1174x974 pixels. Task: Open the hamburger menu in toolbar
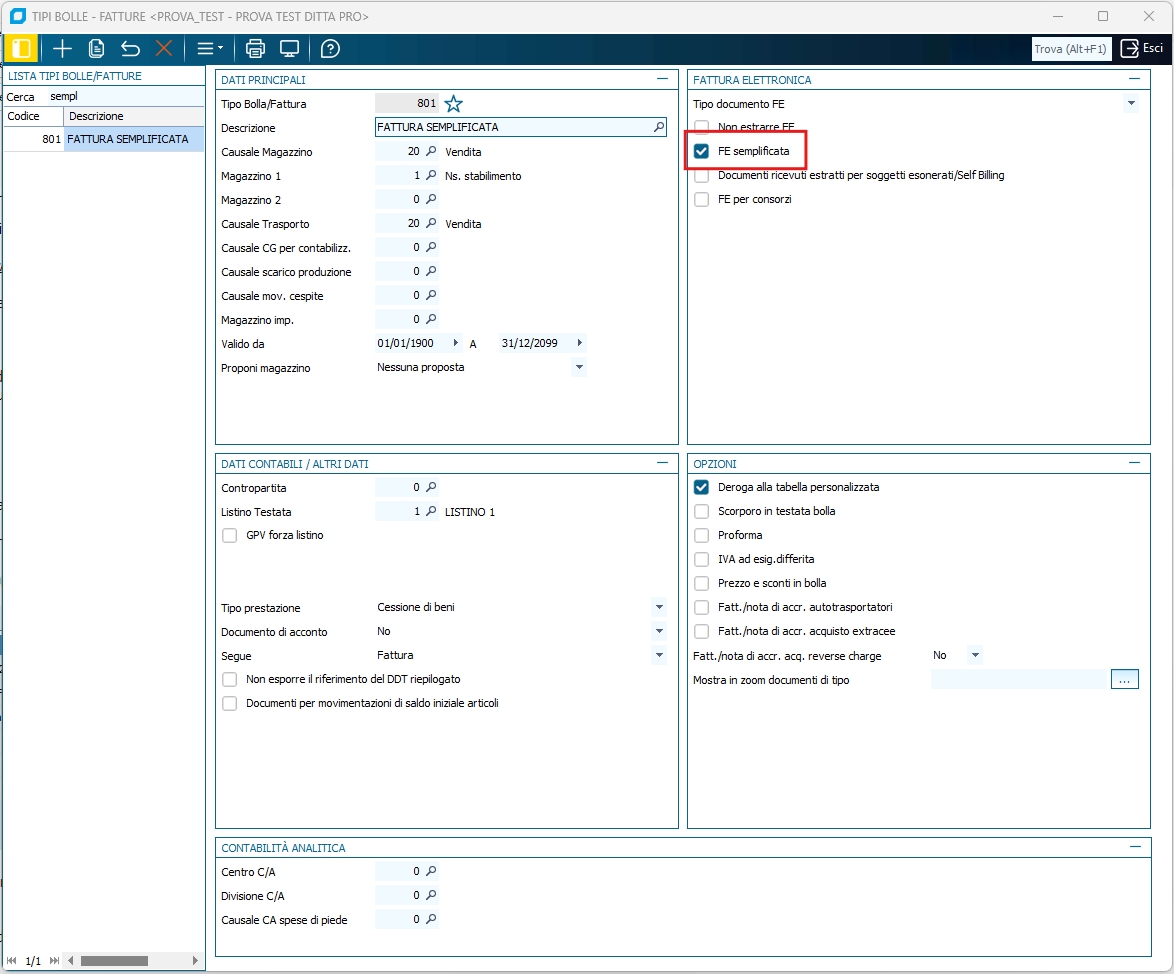(208, 48)
